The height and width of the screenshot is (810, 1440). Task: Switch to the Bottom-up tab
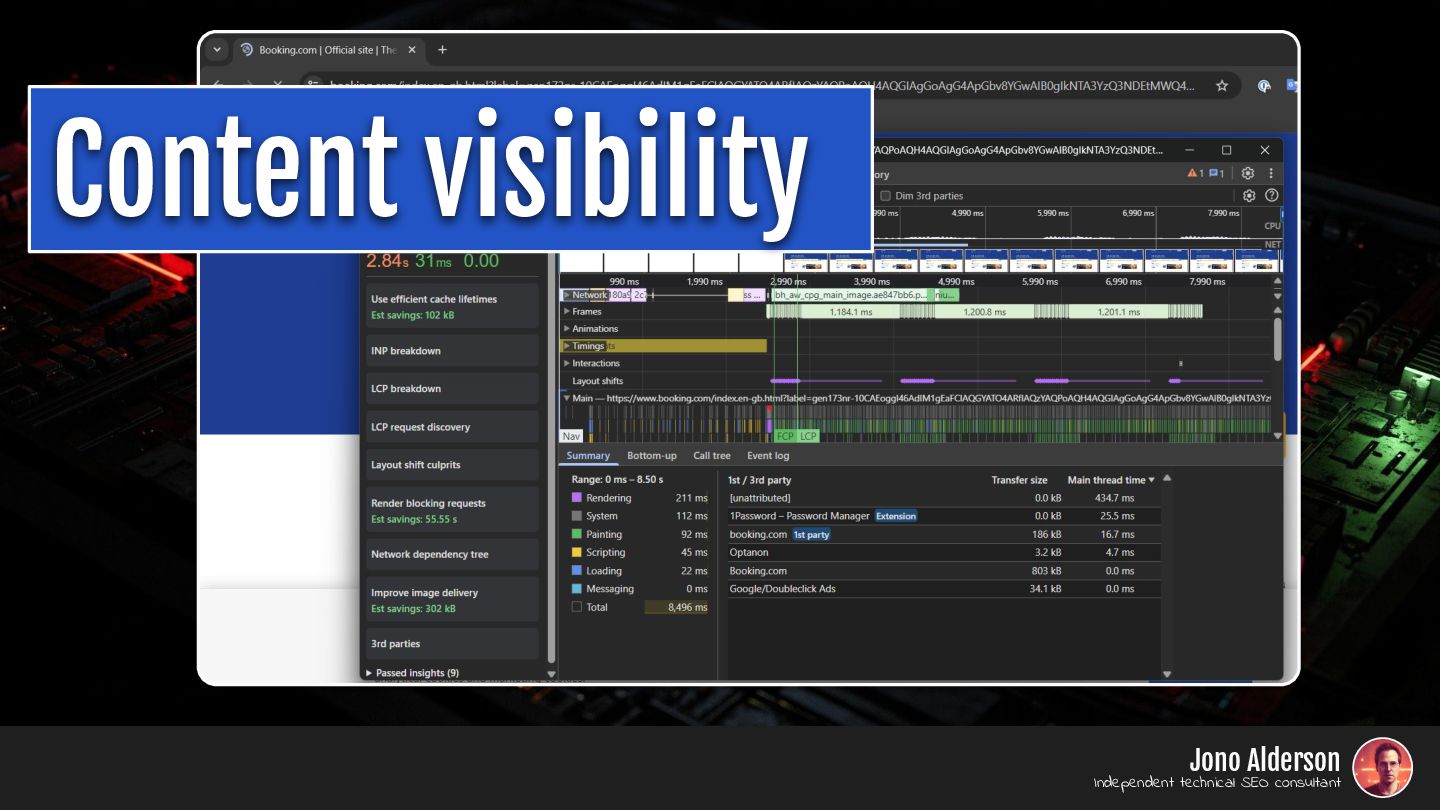[652, 456]
